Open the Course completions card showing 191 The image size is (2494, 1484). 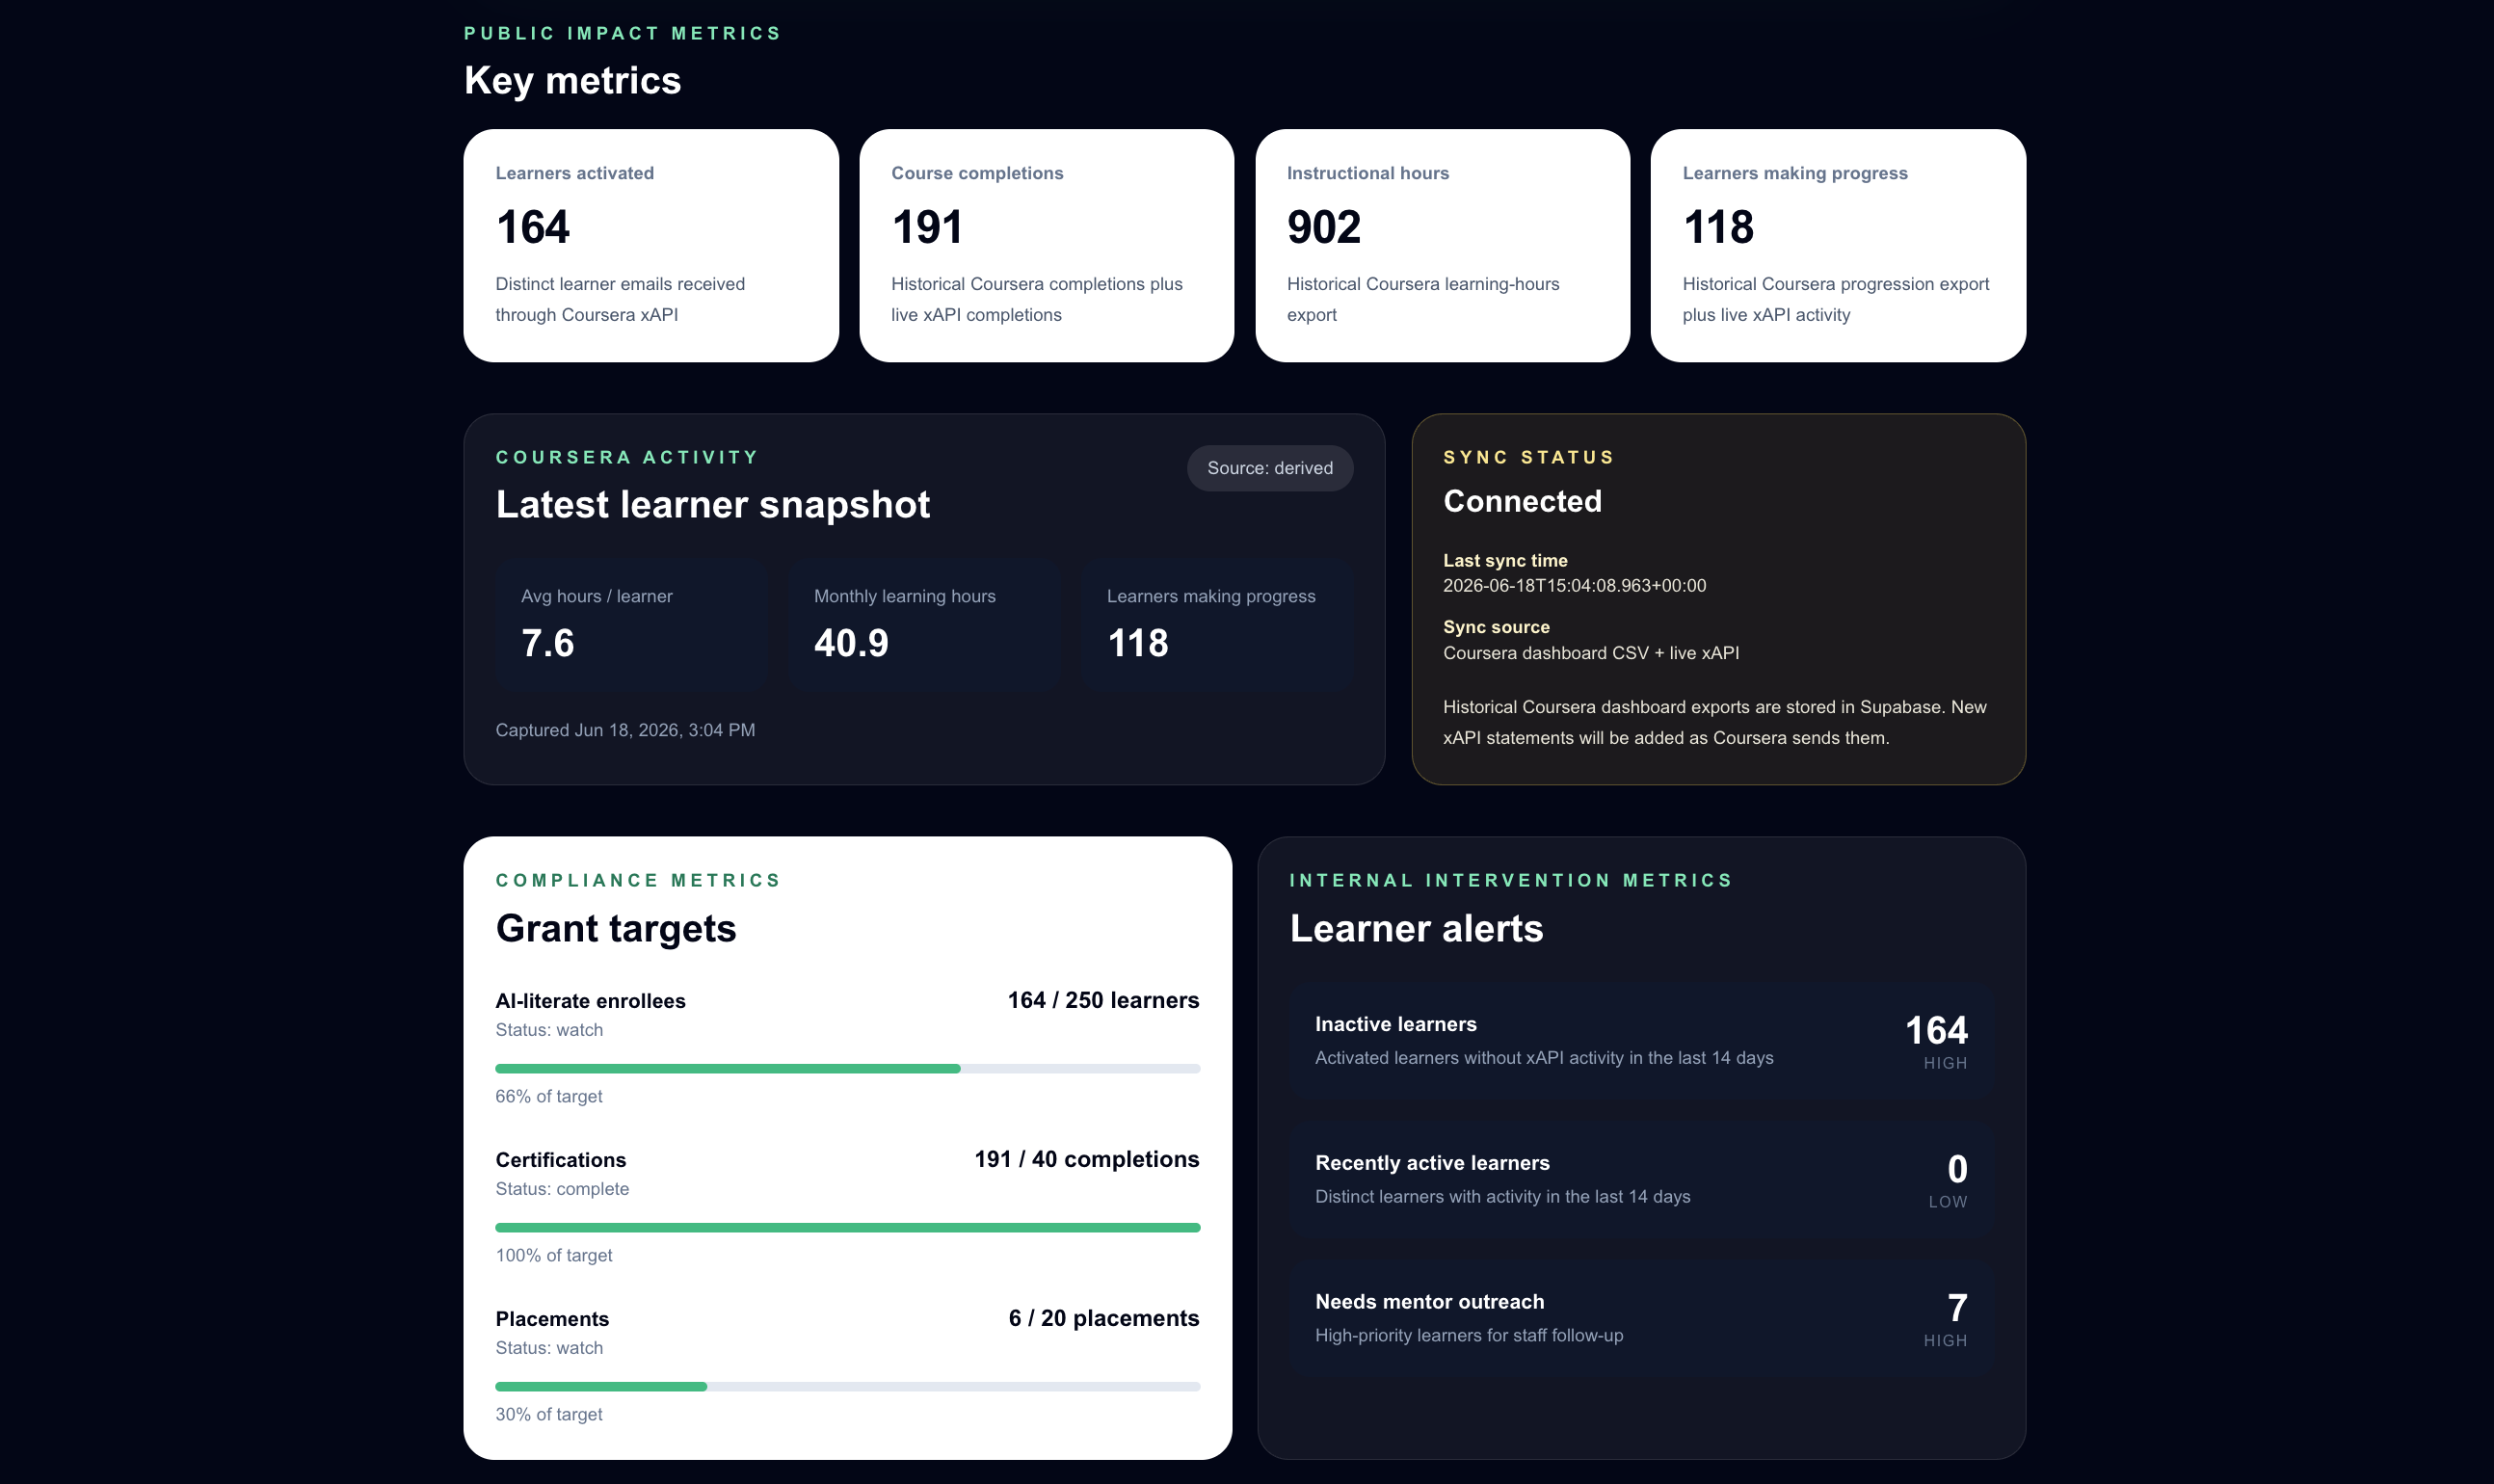pos(1046,245)
